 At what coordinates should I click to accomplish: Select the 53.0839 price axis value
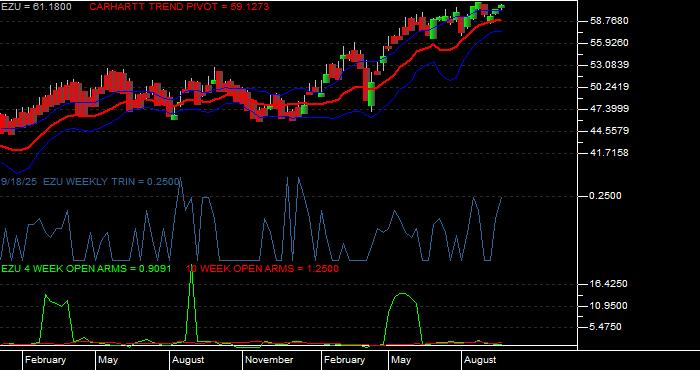click(609, 65)
